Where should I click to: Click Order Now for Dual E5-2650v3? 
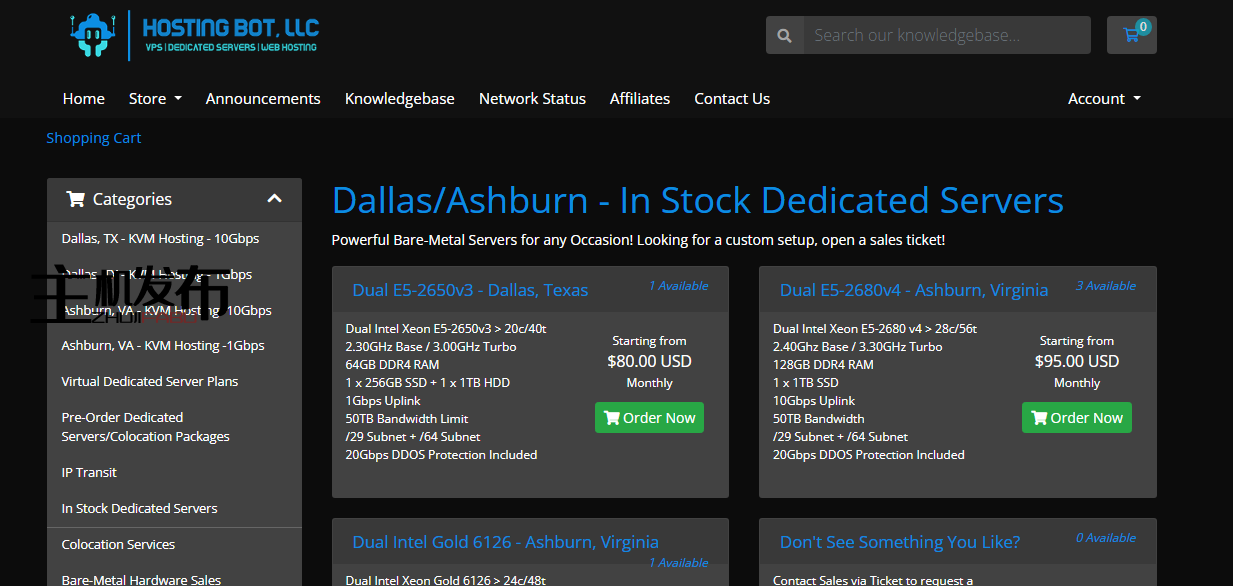649,418
